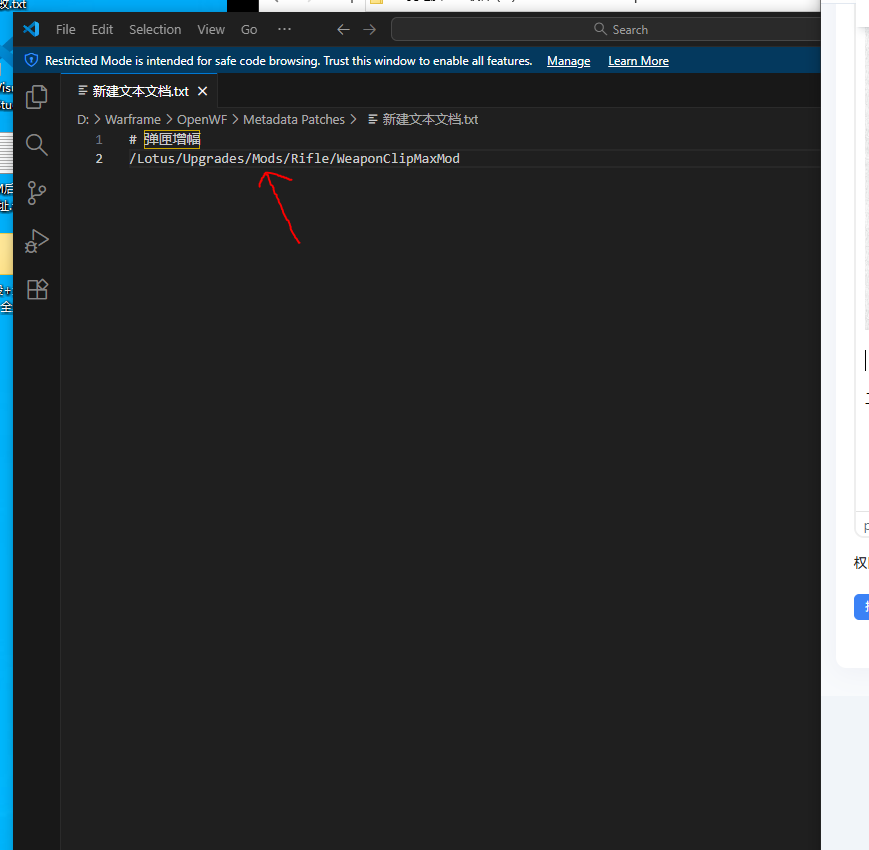This screenshot has width=869, height=850.
Task: Expand Metadata Patches breadcrumb segment
Action: 293,119
